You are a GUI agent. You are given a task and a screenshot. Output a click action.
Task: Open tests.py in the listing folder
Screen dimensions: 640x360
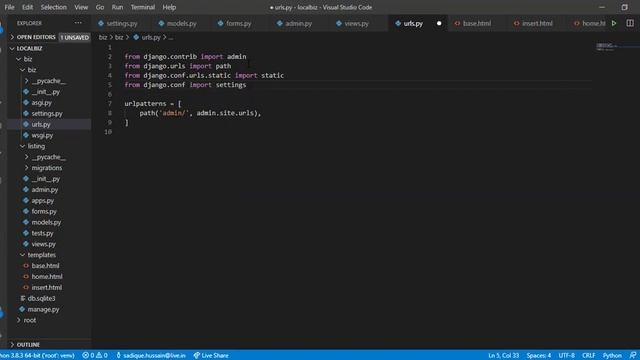(x=42, y=233)
